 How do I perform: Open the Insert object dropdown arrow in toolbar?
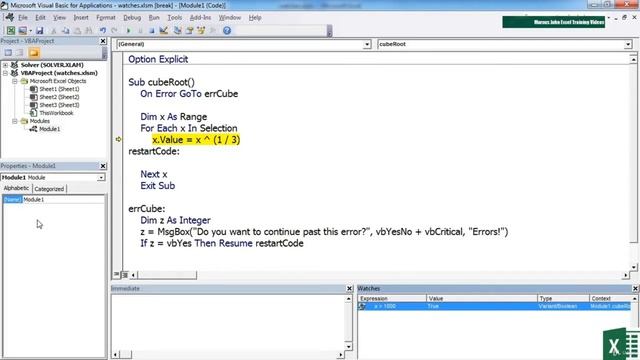point(30,31)
